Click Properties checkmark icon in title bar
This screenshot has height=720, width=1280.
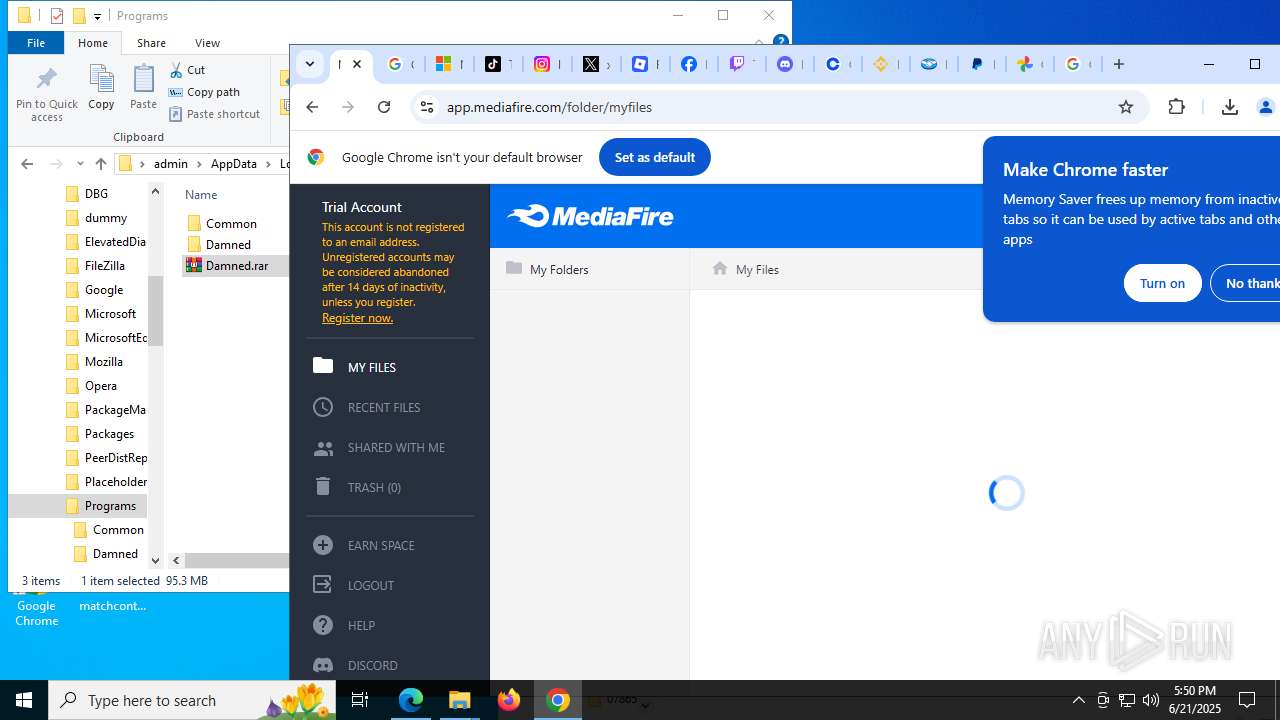click(x=57, y=16)
